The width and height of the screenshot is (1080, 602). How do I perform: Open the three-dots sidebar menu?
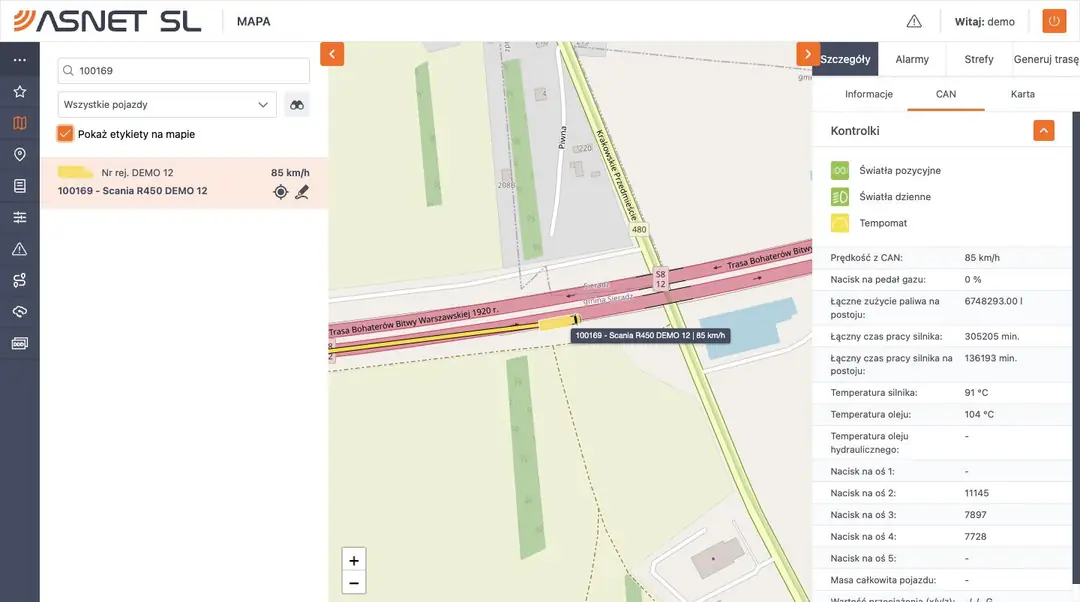click(x=19, y=60)
